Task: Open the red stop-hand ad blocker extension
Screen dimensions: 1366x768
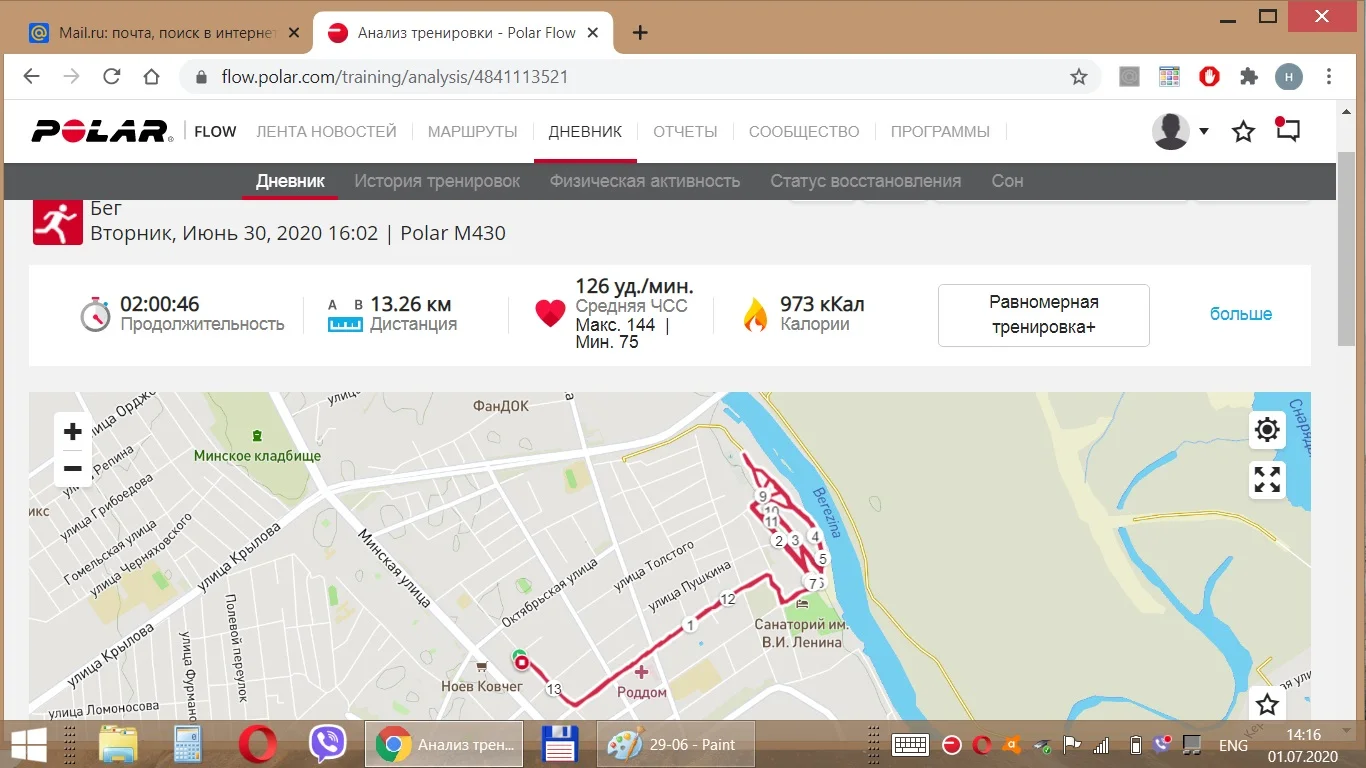Action: (x=1209, y=76)
